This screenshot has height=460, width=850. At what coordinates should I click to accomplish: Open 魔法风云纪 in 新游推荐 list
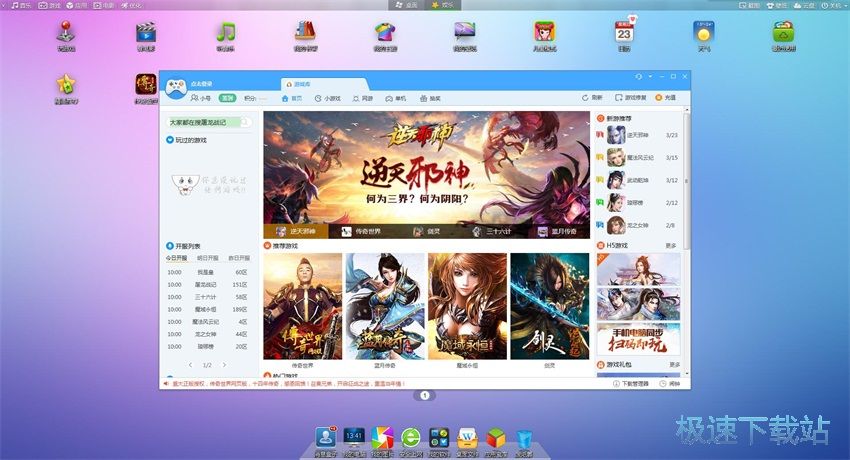(638, 158)
